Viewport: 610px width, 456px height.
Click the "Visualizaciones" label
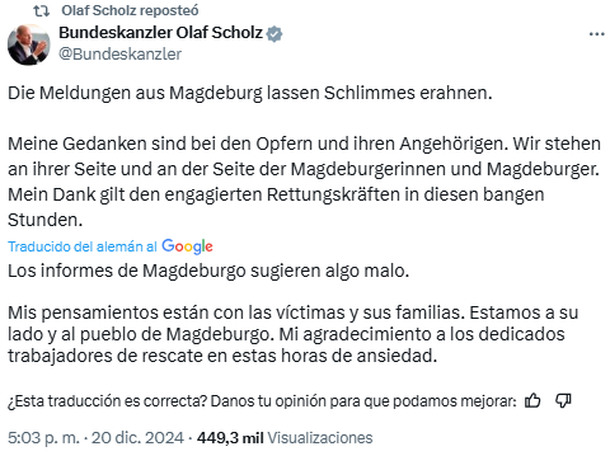click(x=320, y=437)
